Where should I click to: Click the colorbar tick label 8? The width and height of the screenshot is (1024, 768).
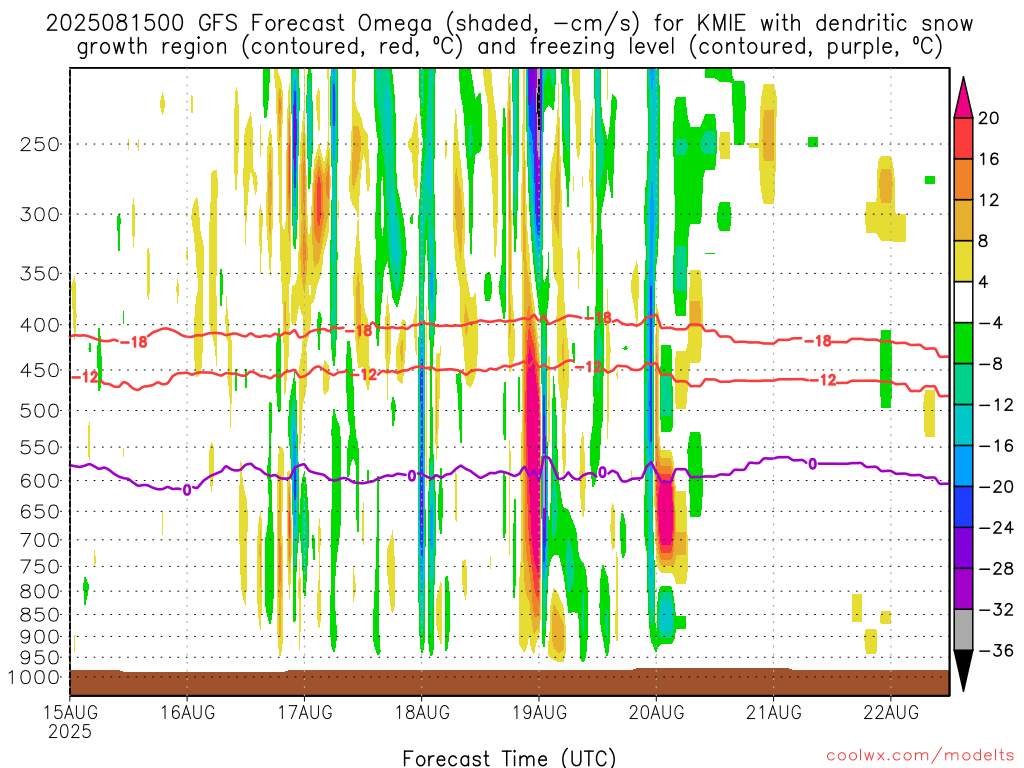[x=984, y=242]
